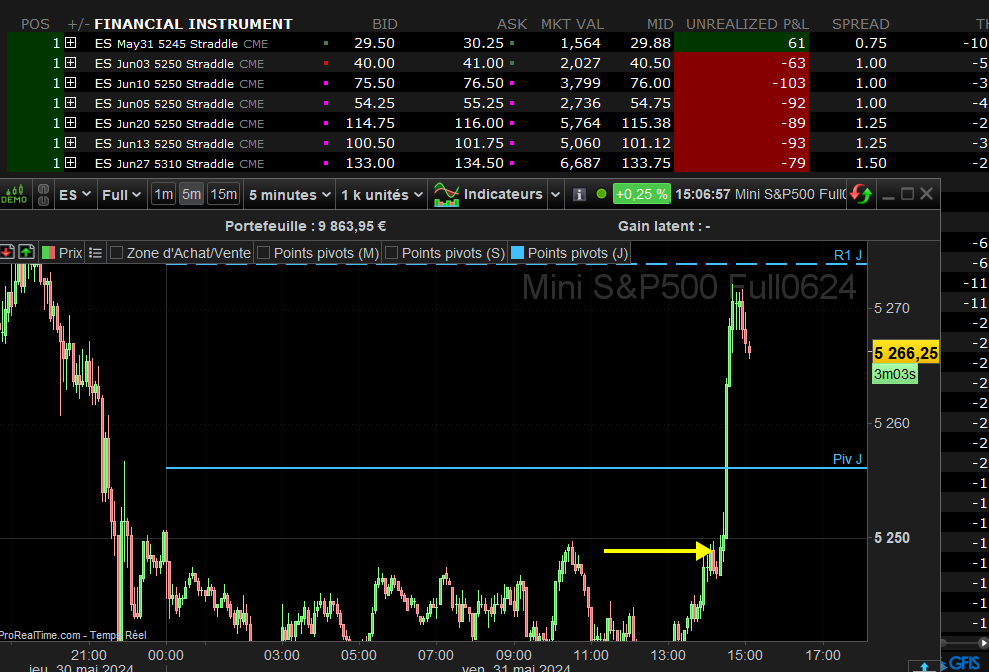989x672 pixels.
Task: Expand the ES Jun20 5250 Straddle row
Action: pyautogui.click(x=71, y=123)
